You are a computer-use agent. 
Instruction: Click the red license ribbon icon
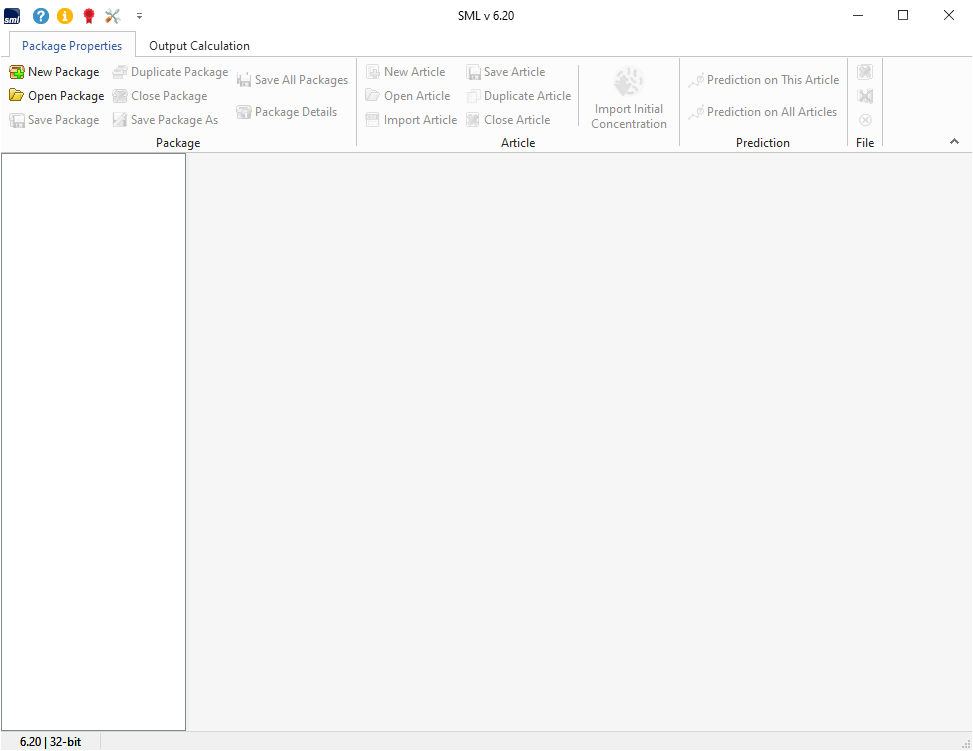pyautogui.click(x=89, y=16)
